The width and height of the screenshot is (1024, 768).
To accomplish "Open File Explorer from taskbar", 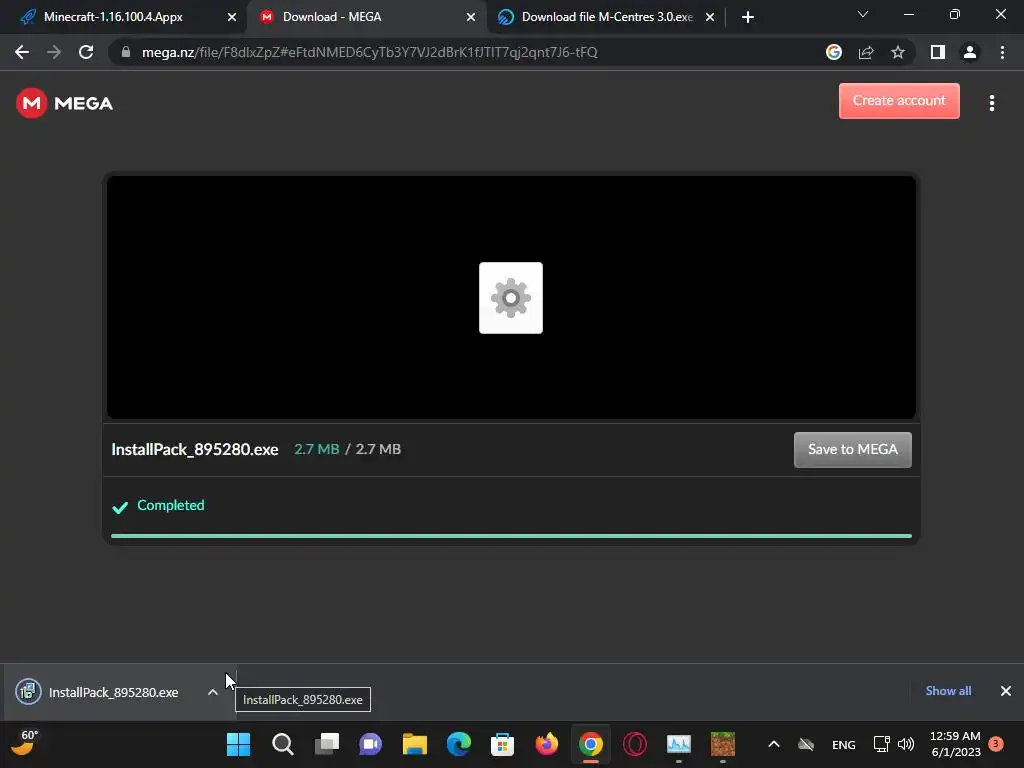I will tap(415, 744).
